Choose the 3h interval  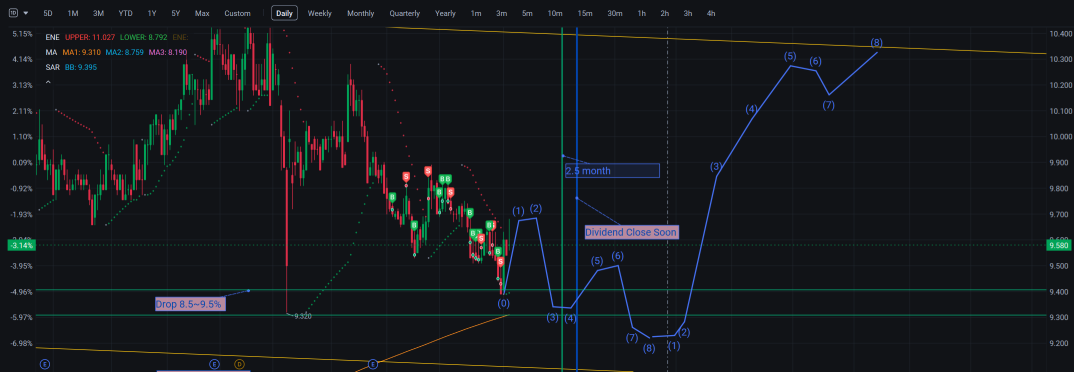click(x=688, y=13)
